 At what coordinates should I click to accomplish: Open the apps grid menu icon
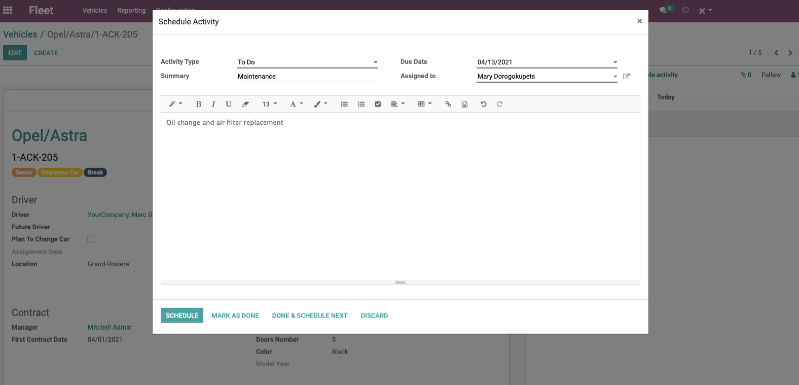click(8, 10)
